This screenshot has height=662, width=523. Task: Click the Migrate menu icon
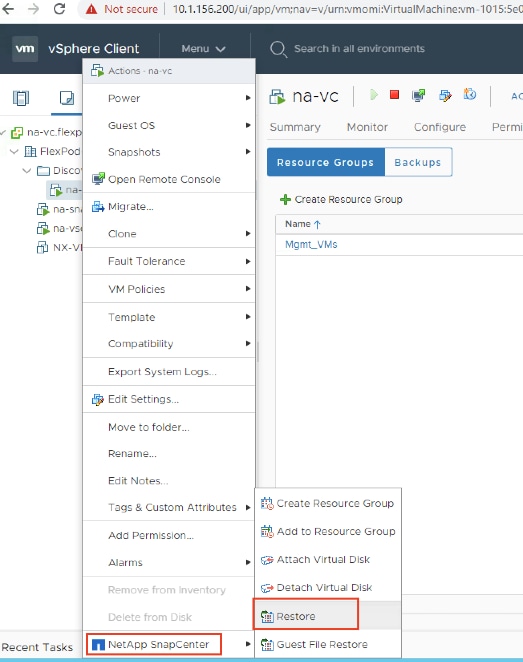[x=98, y=206]
